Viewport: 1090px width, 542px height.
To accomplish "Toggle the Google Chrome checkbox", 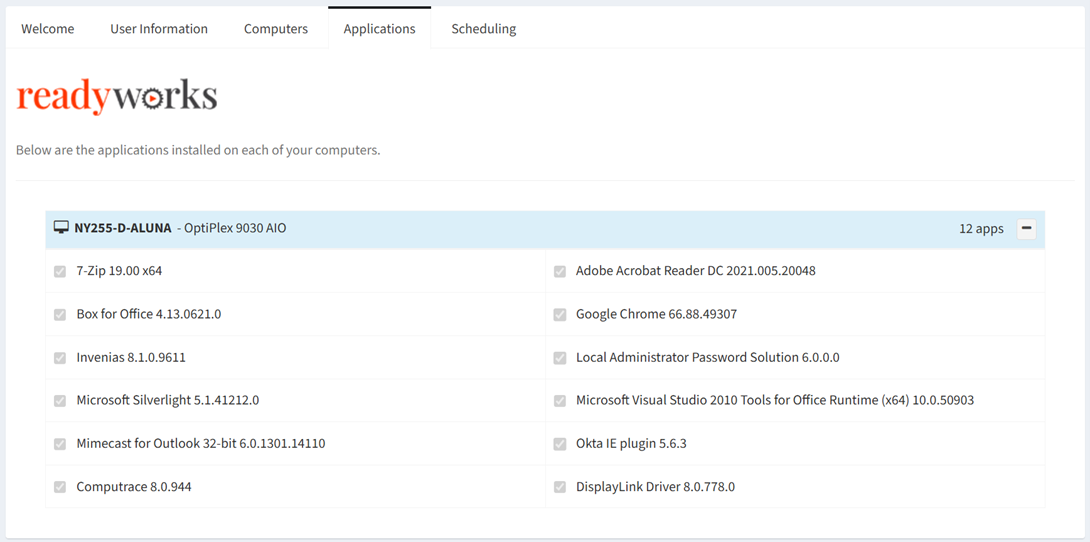I will point(560,314).
